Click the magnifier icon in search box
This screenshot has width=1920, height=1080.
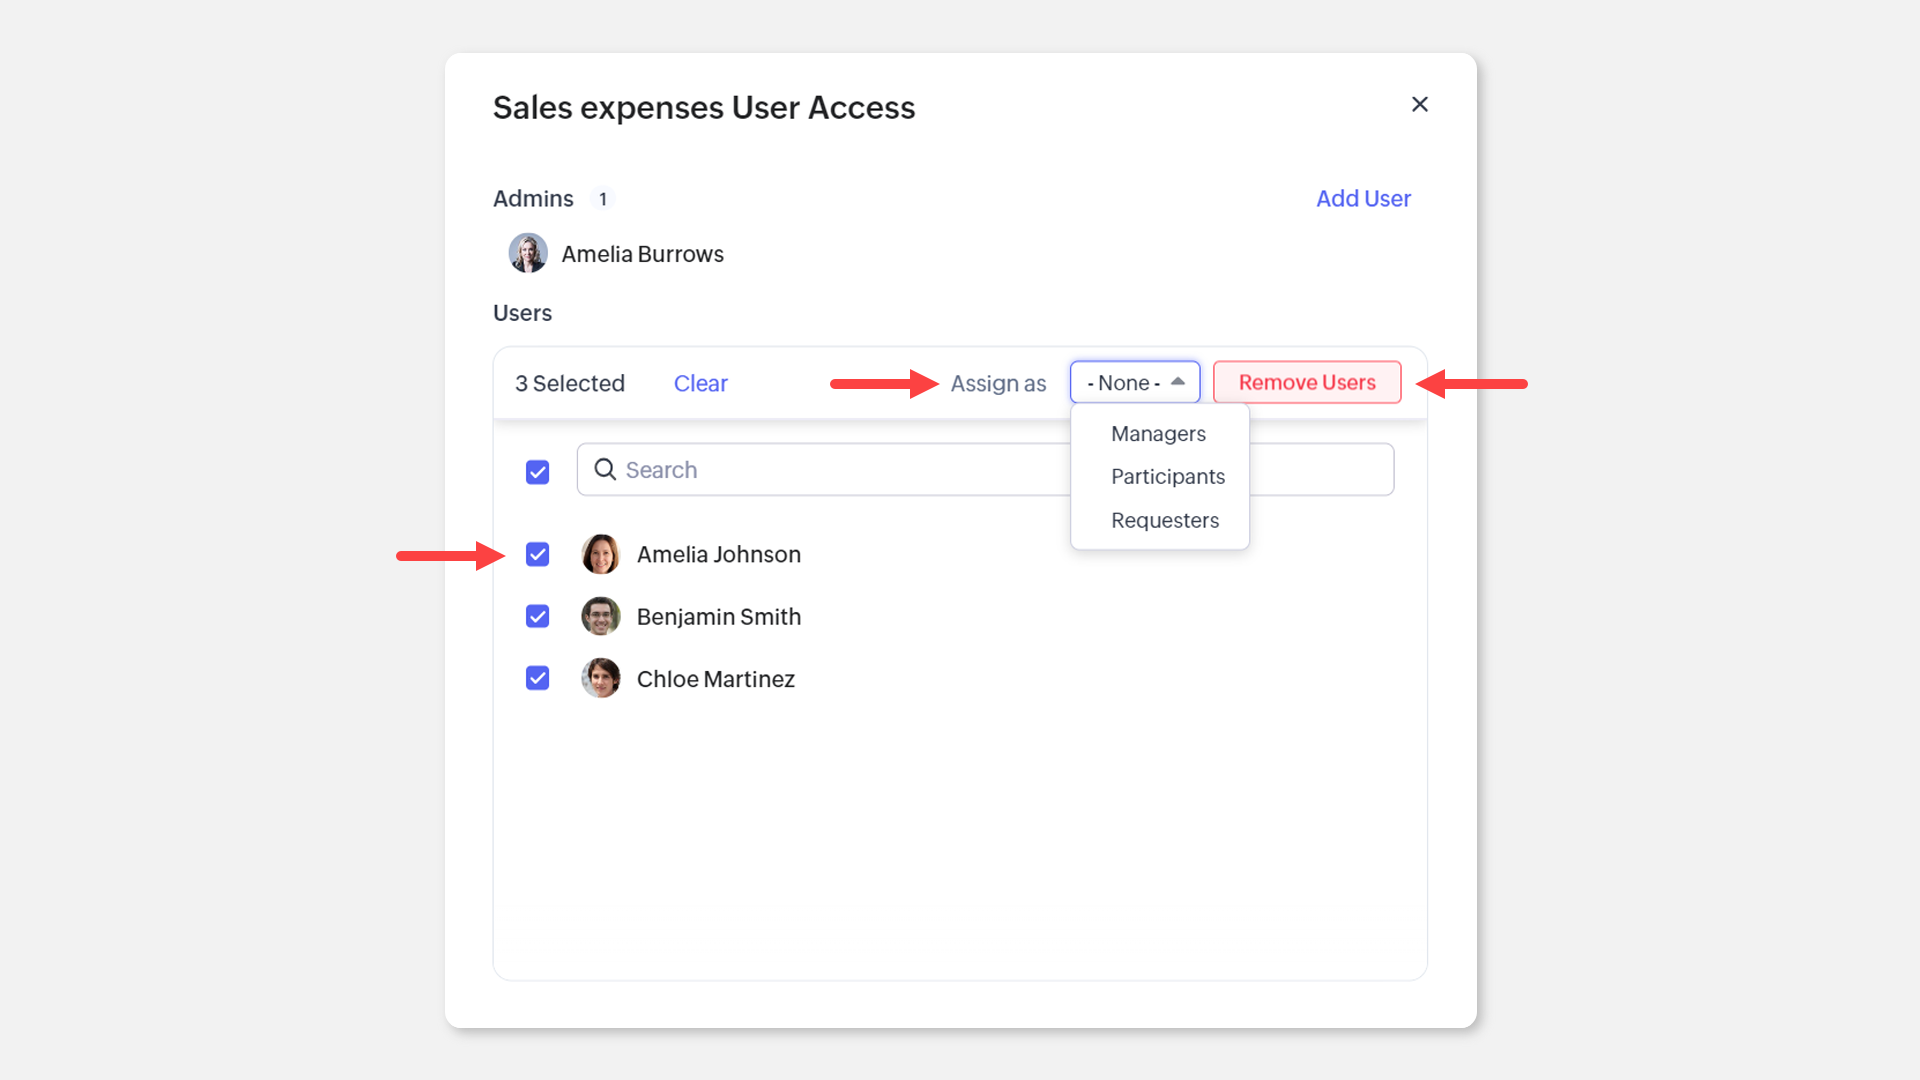pyautogui.click(x=605, y=469)
